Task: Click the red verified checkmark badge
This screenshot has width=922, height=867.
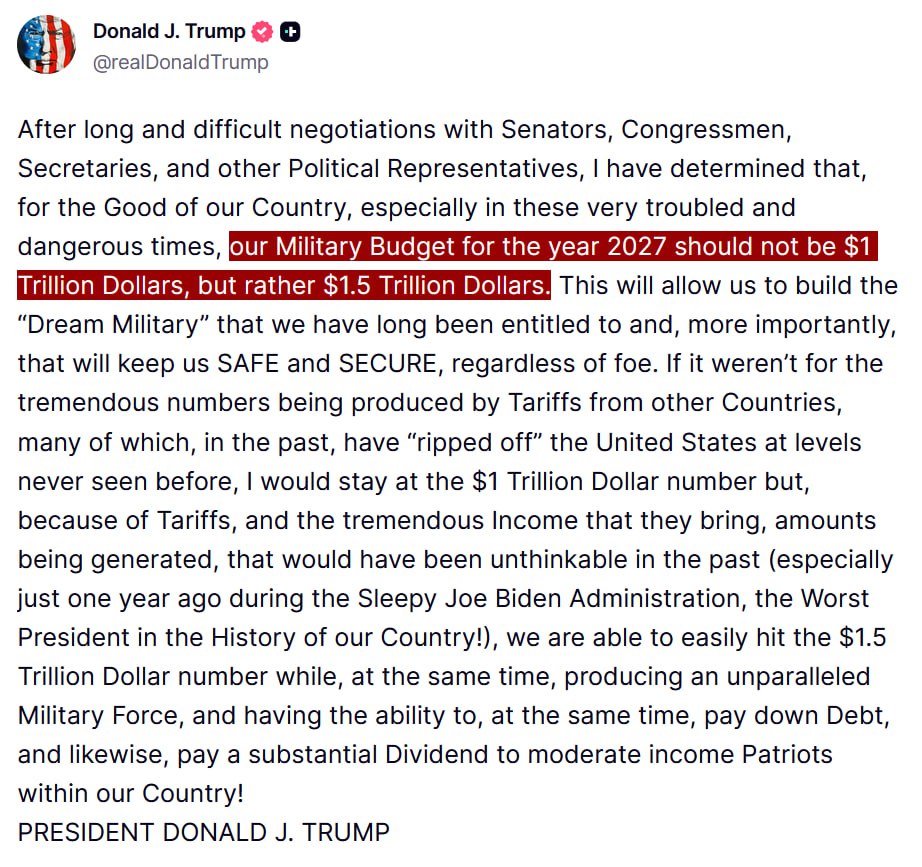Action: 262,32
